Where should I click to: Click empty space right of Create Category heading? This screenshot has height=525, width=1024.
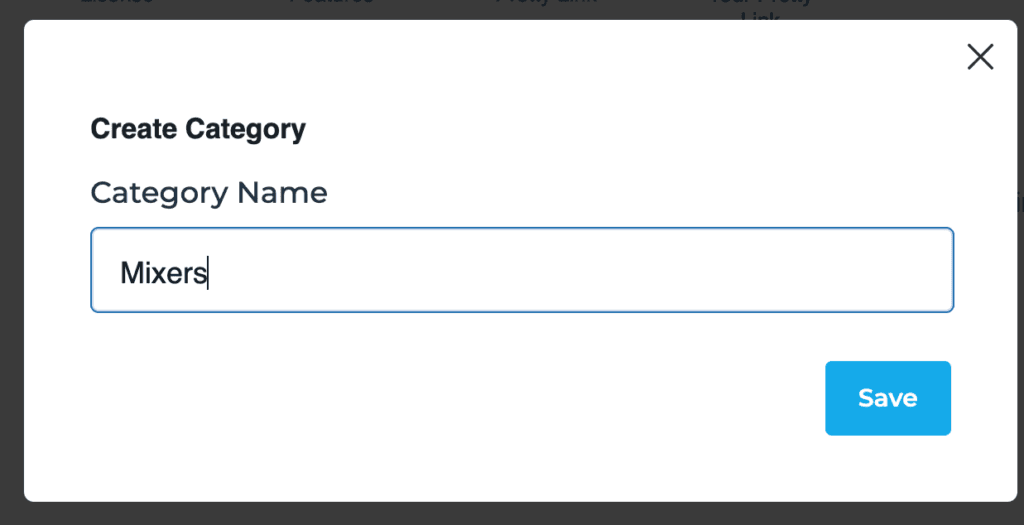(600, 129)
